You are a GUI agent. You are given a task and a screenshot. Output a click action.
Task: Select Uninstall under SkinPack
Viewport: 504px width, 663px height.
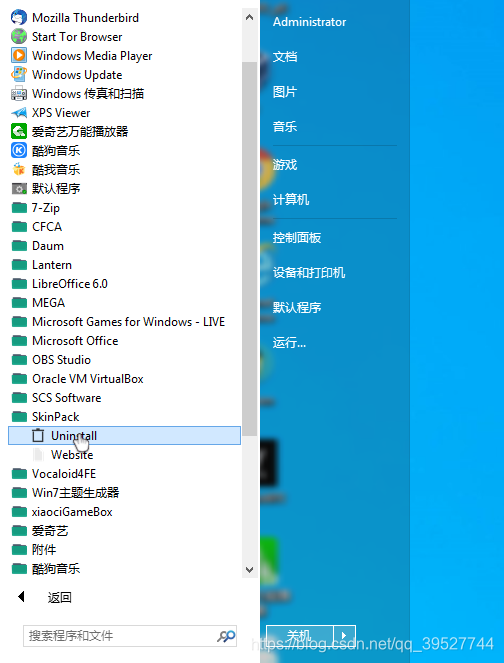point(125,436)
